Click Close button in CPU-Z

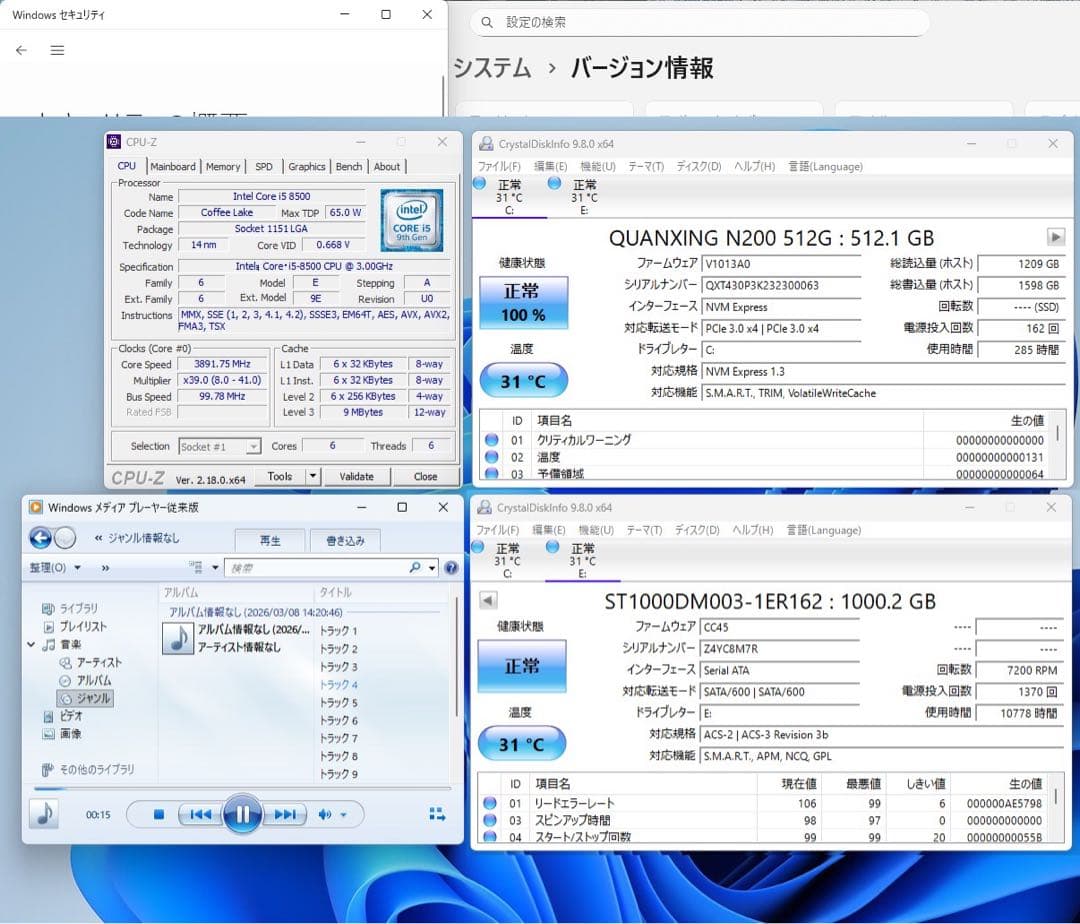[425, 476]
